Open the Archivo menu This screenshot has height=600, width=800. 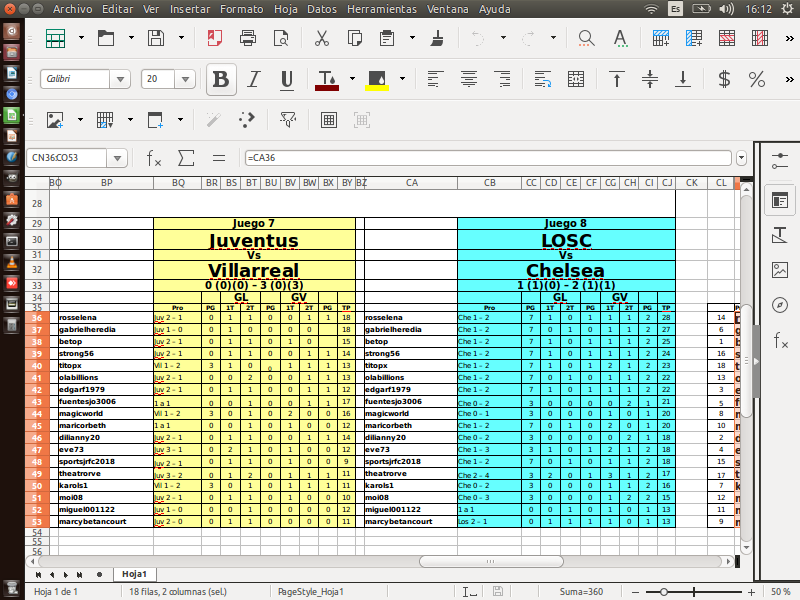[x=72, y=9]
